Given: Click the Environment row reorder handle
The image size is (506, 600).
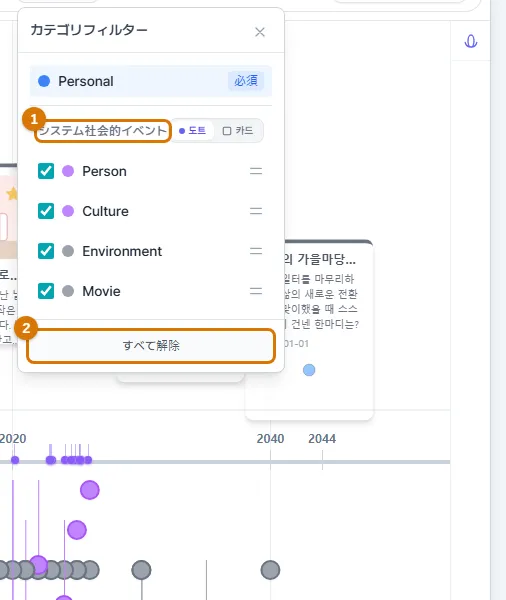Looking at the screenshot, I should pos(256,251).
